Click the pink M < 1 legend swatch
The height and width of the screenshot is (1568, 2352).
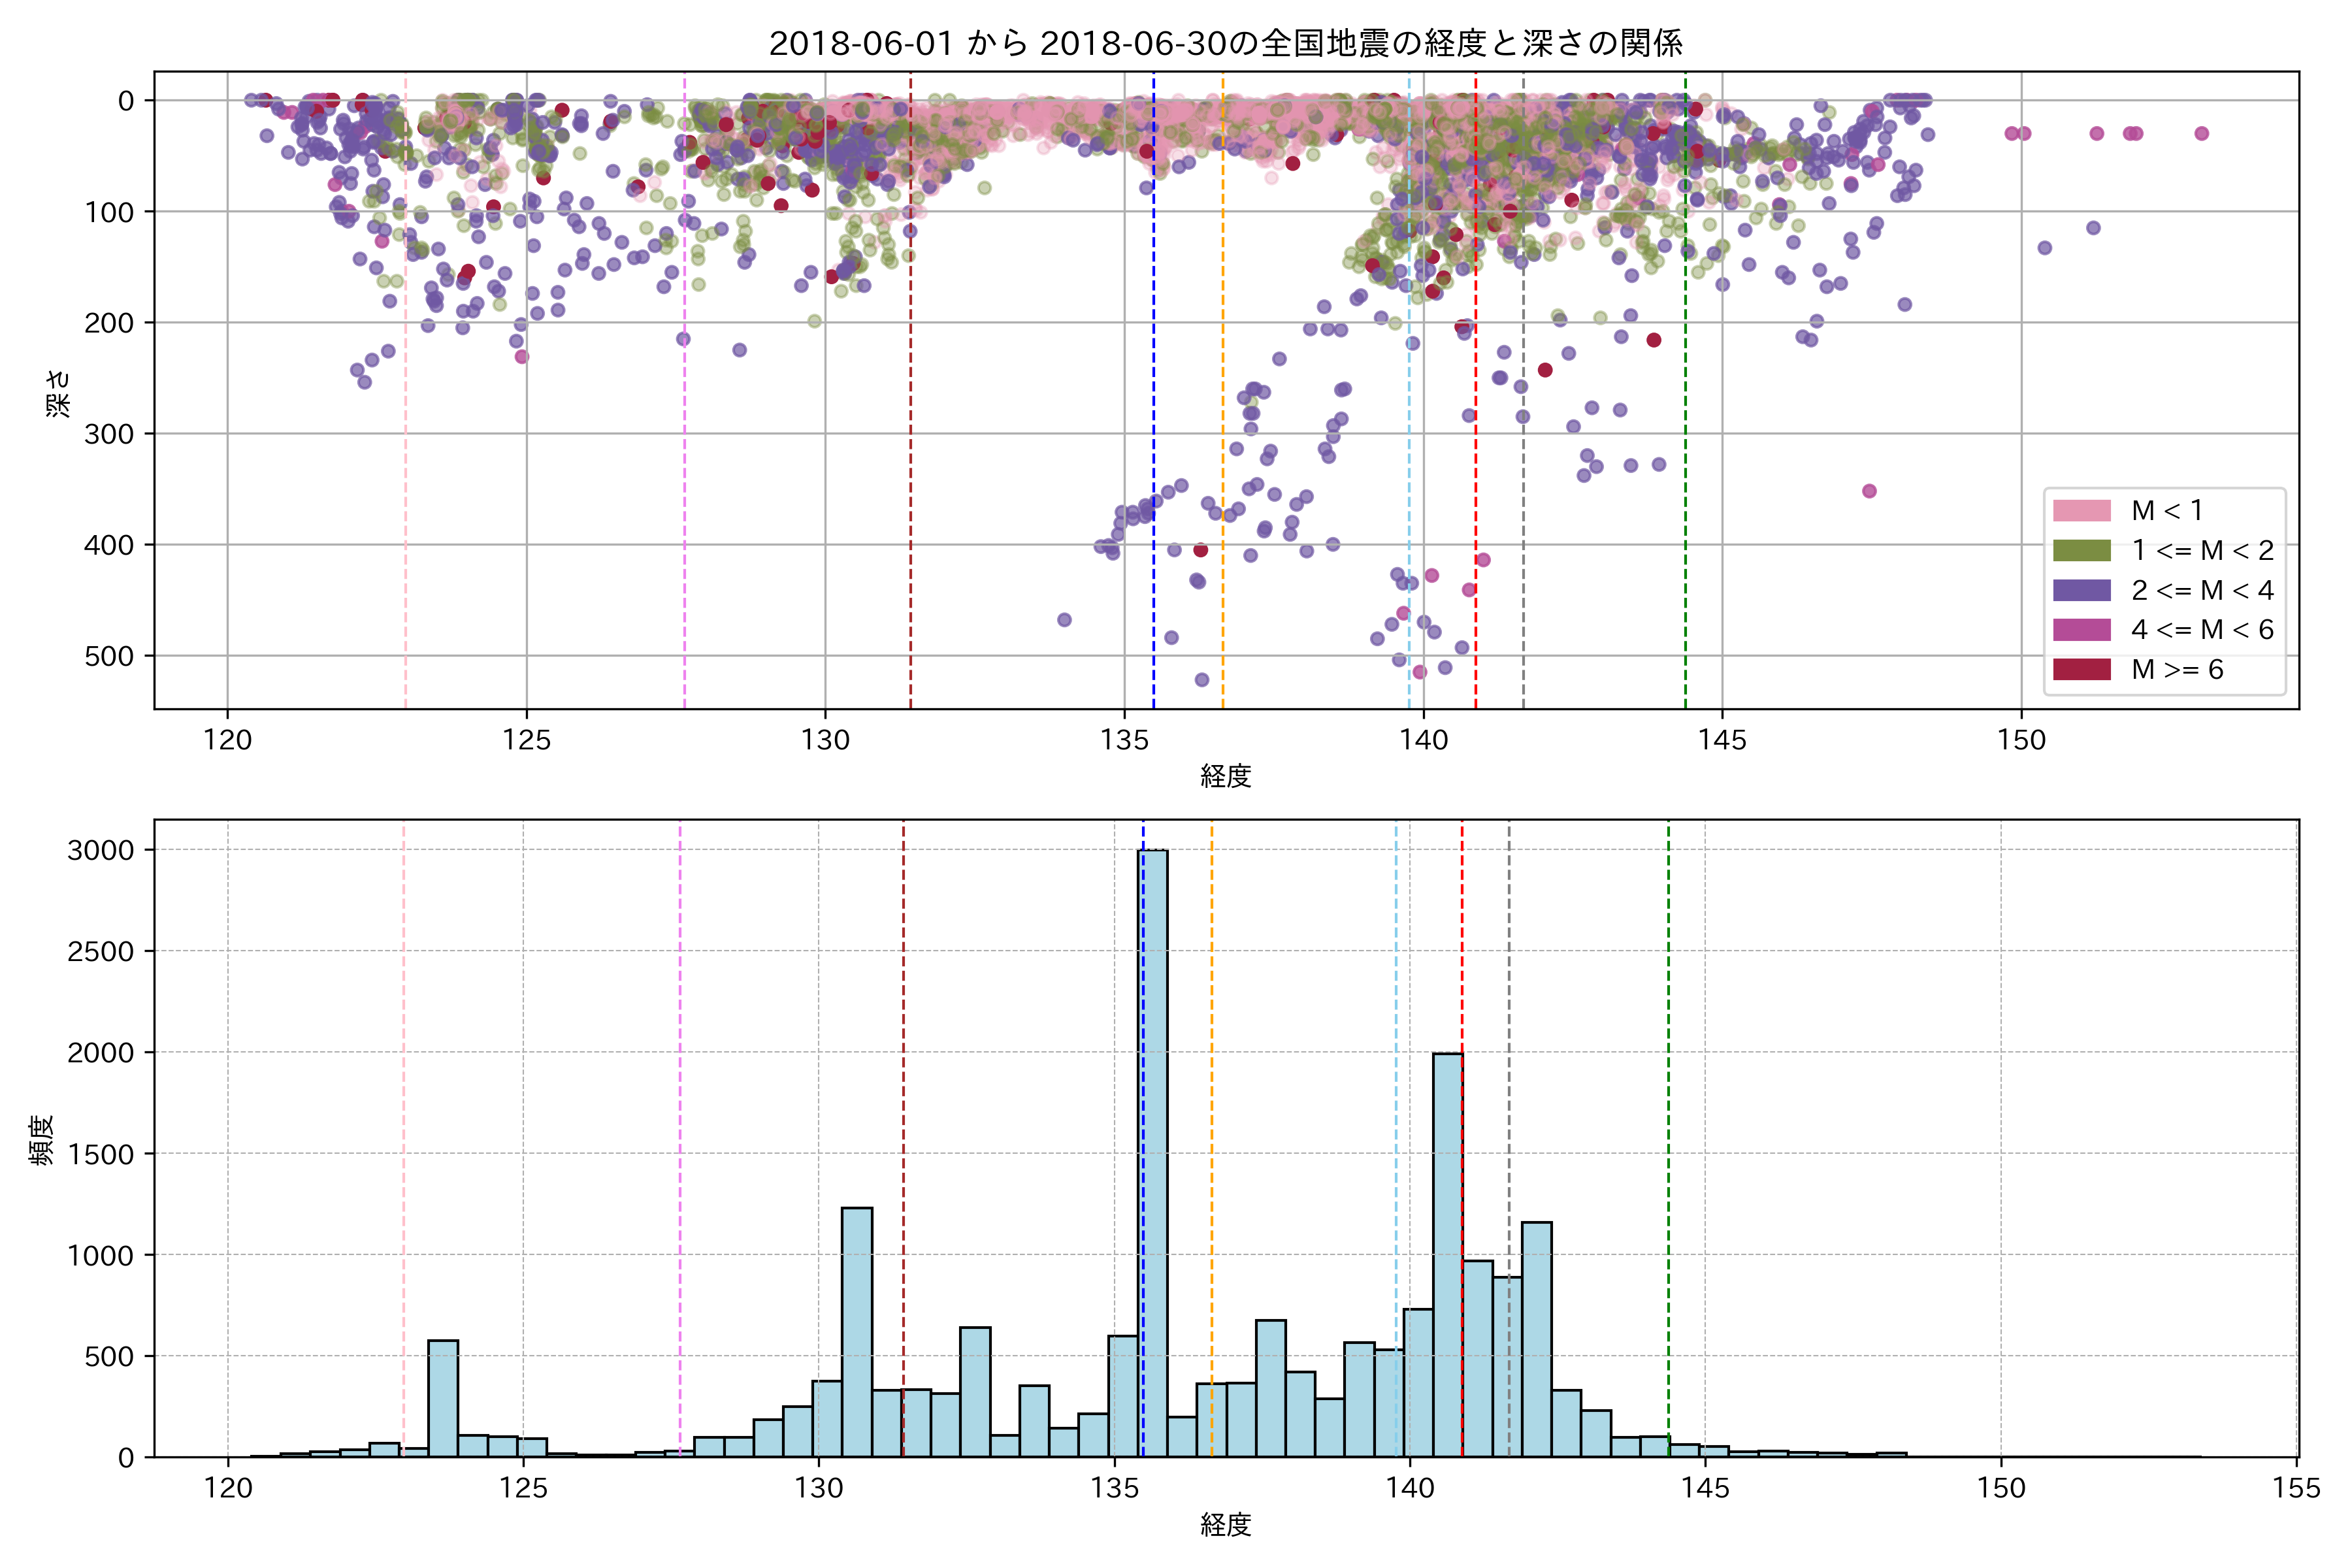(x=2081, y=511)
